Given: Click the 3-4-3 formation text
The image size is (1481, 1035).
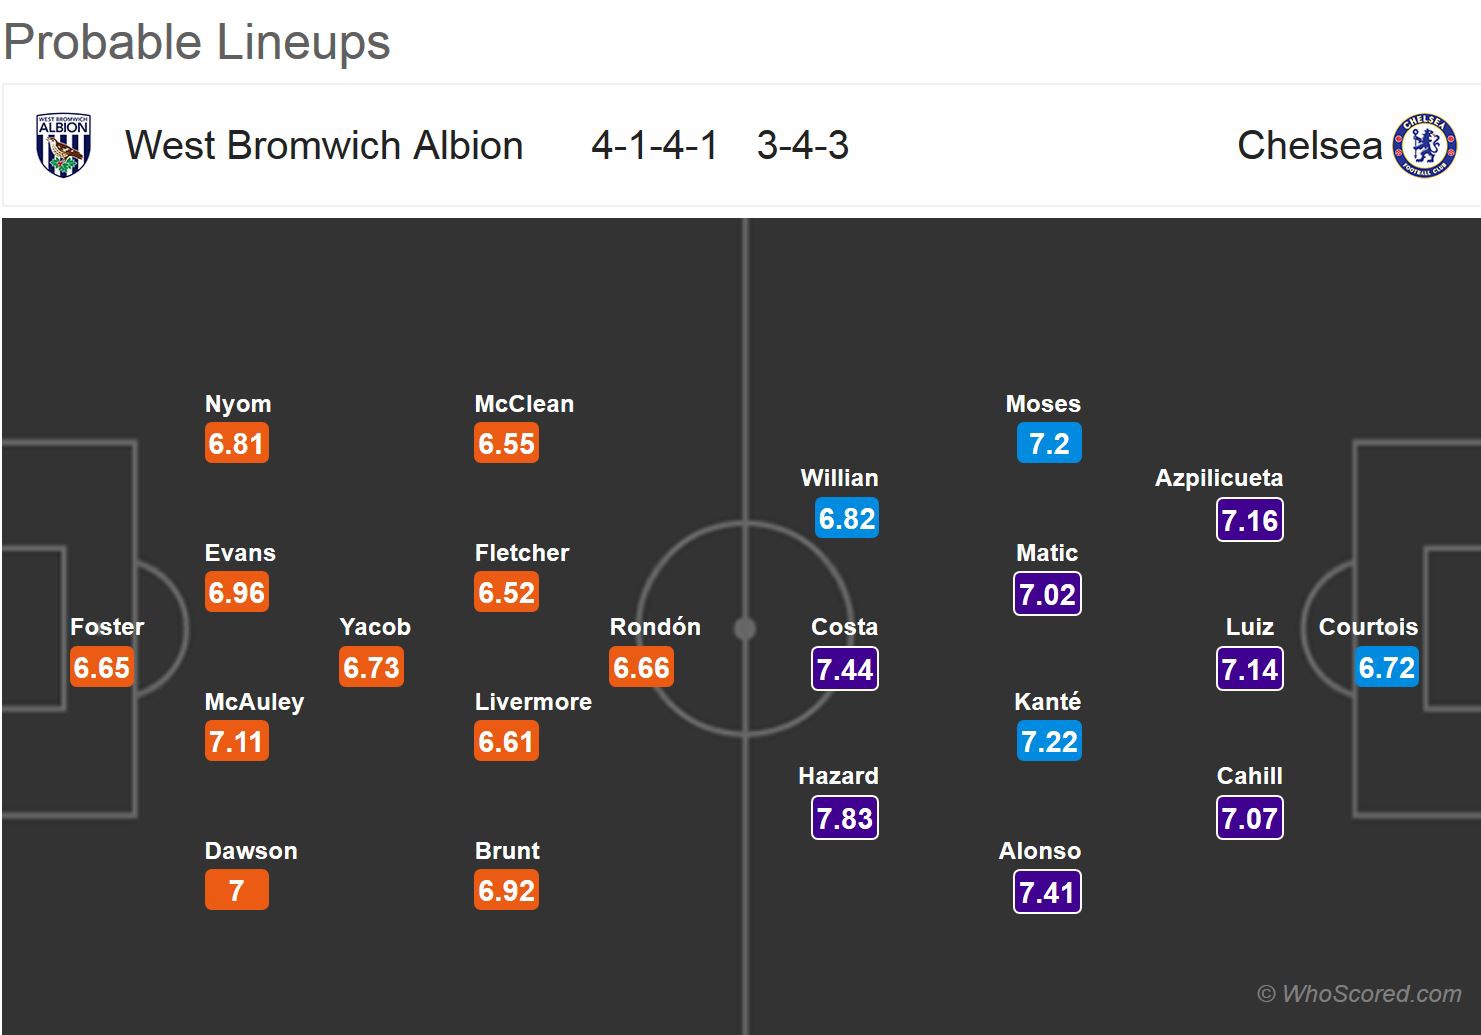Looking at the screenshot, I should (803, 146).
